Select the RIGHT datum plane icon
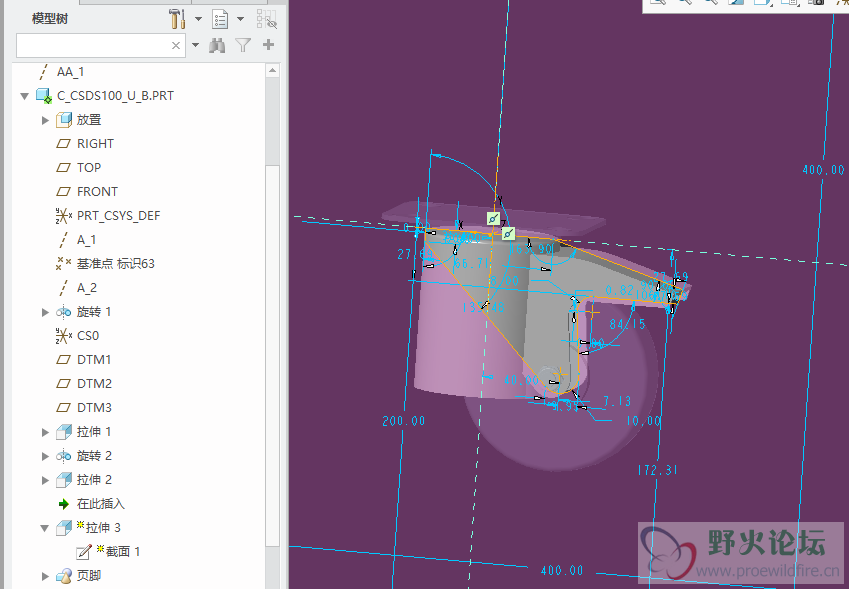Viewport: 849px width, 589px height. coord(63,143)
